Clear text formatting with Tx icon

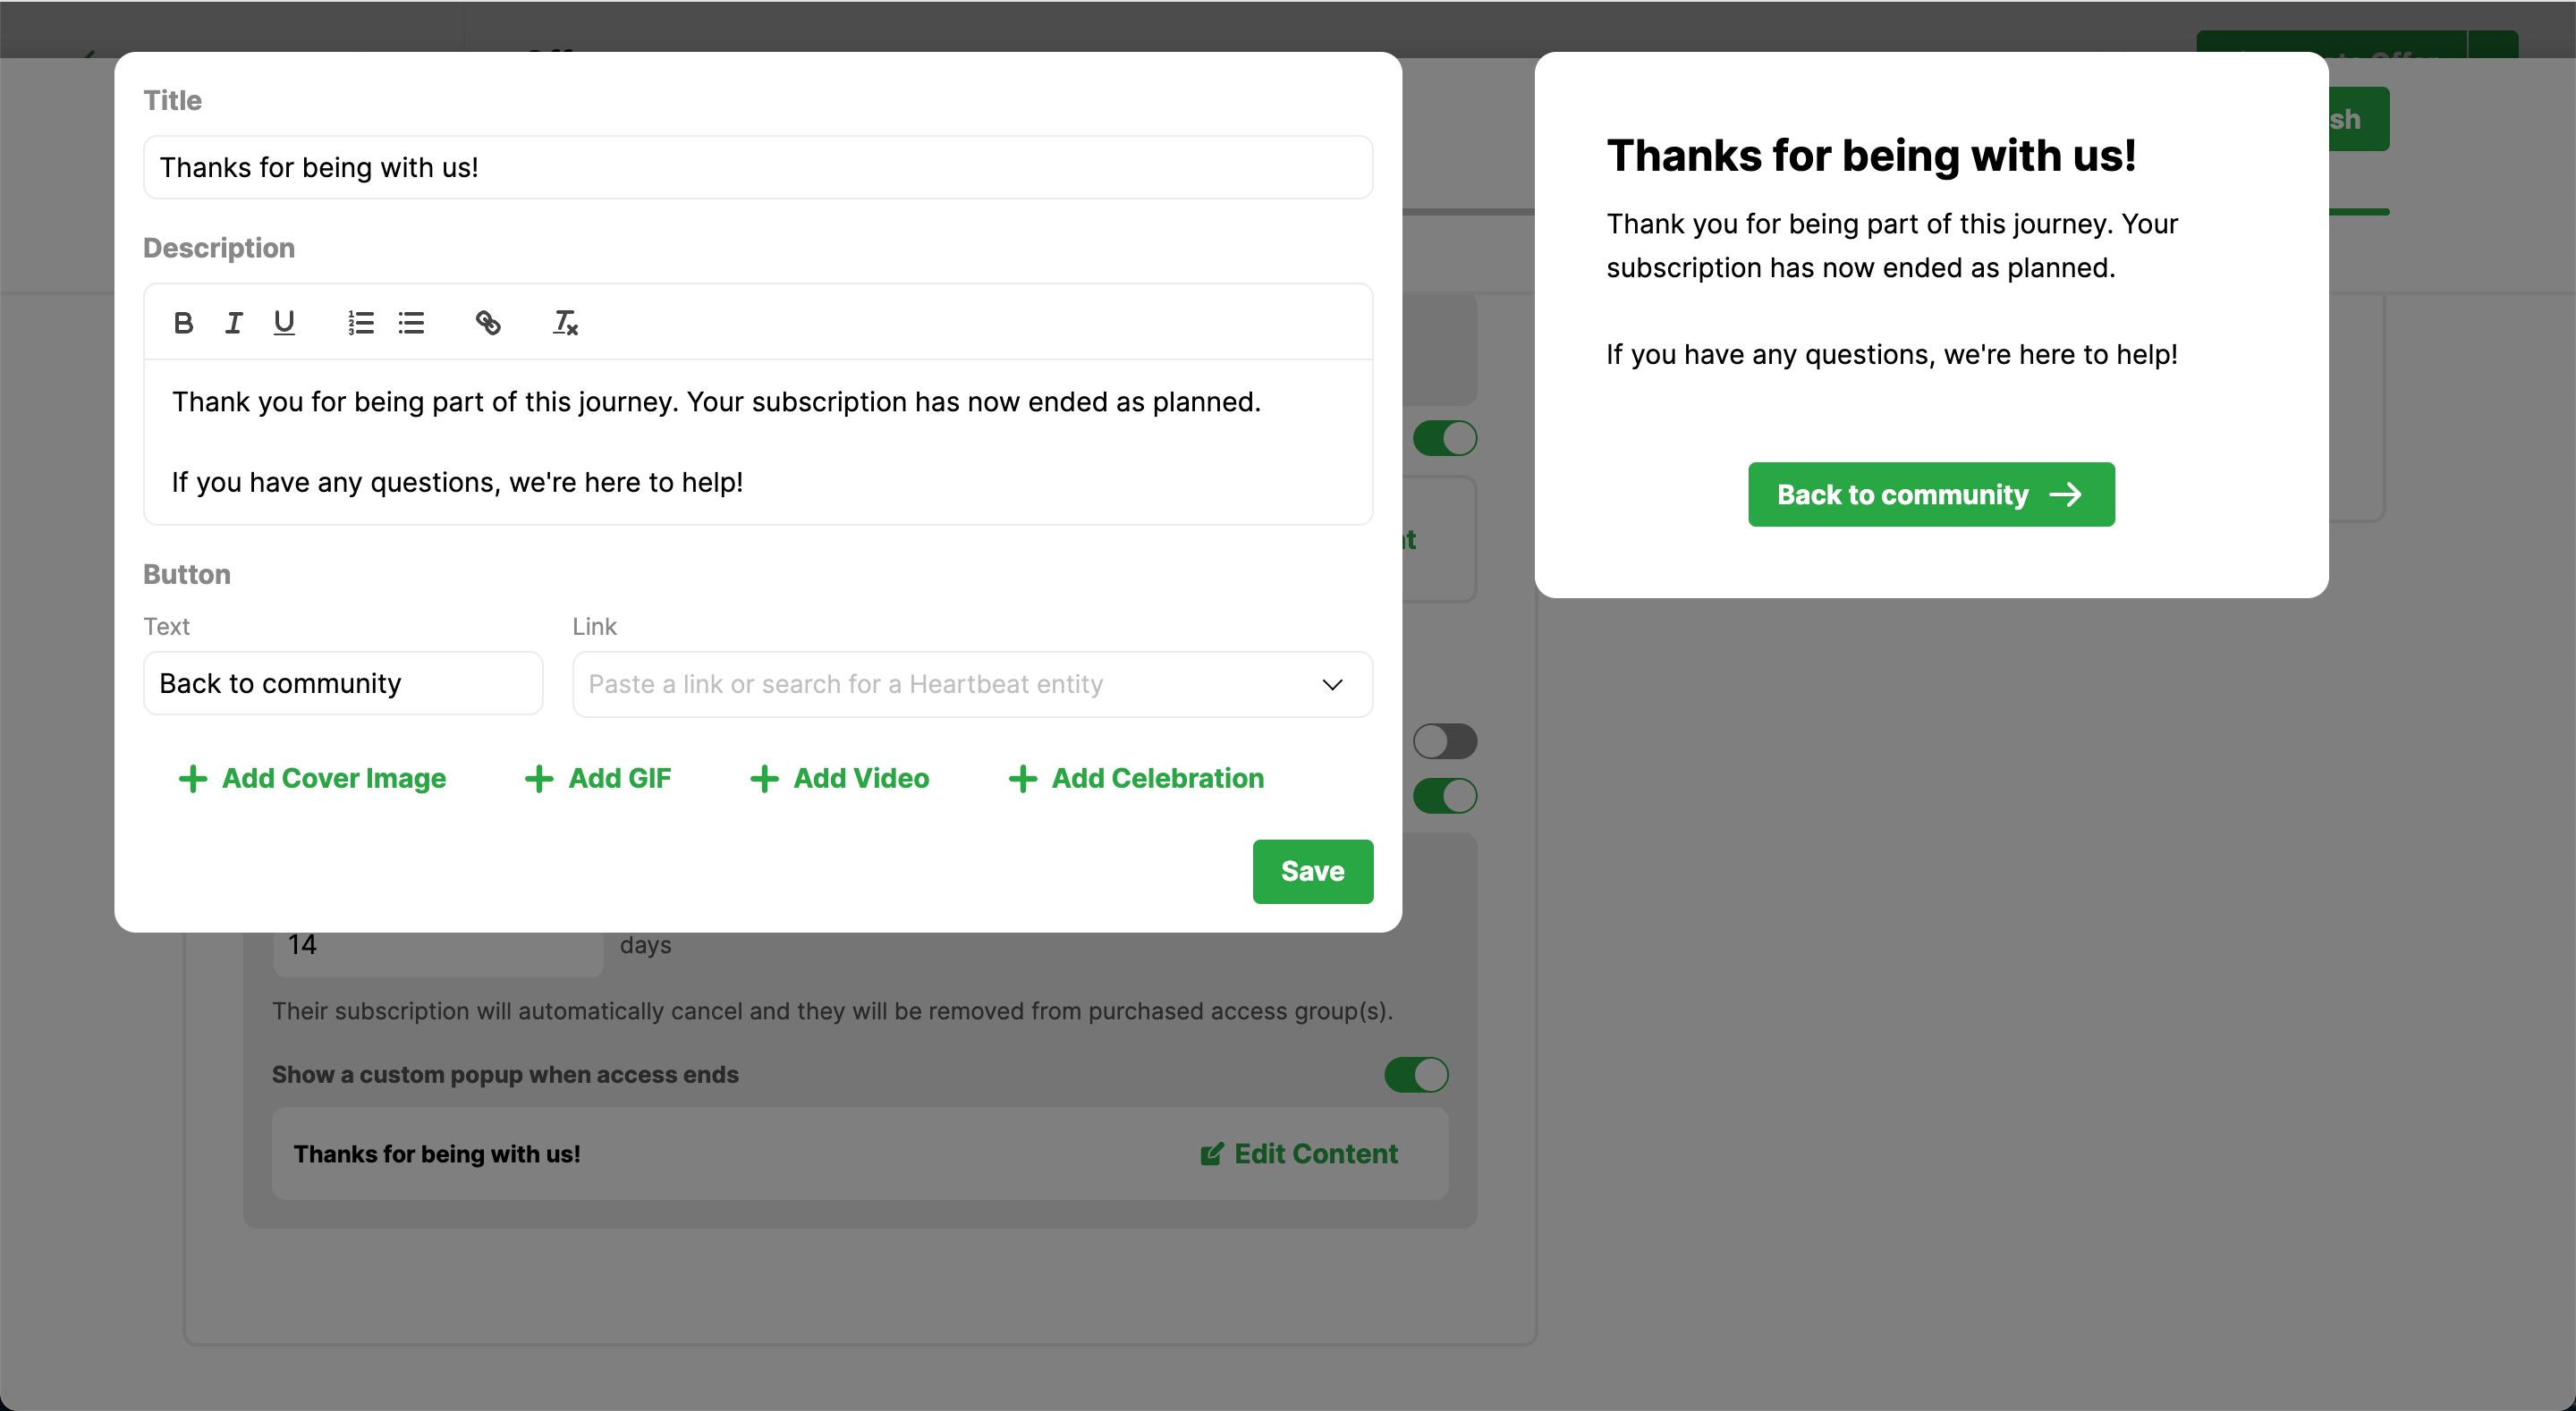click(x=565, y=323)
